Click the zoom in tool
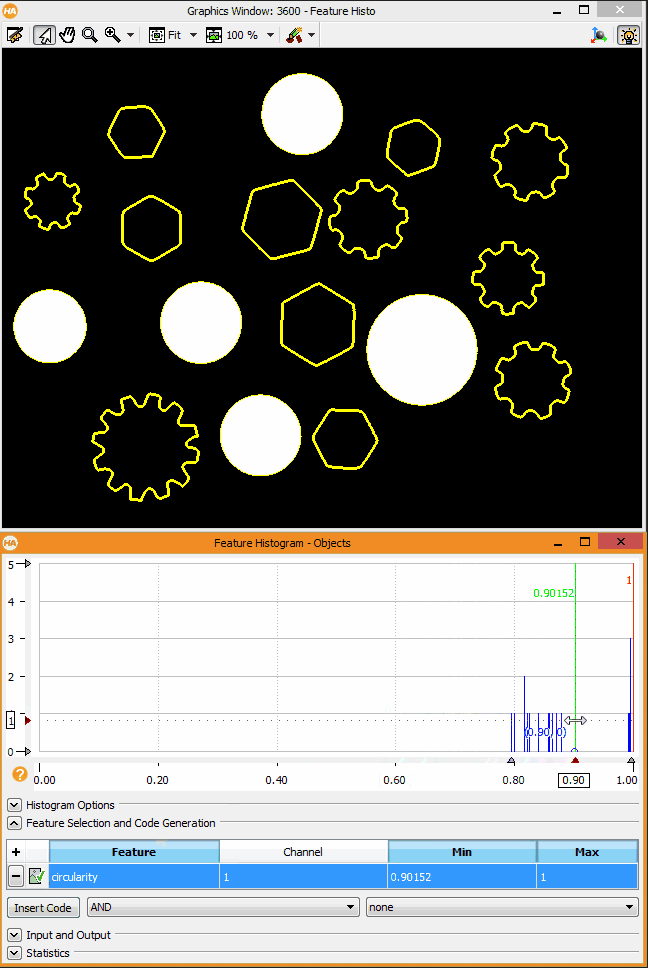This screenshot has height=968, width=648. pyautogui.click(x=112, y=35)
